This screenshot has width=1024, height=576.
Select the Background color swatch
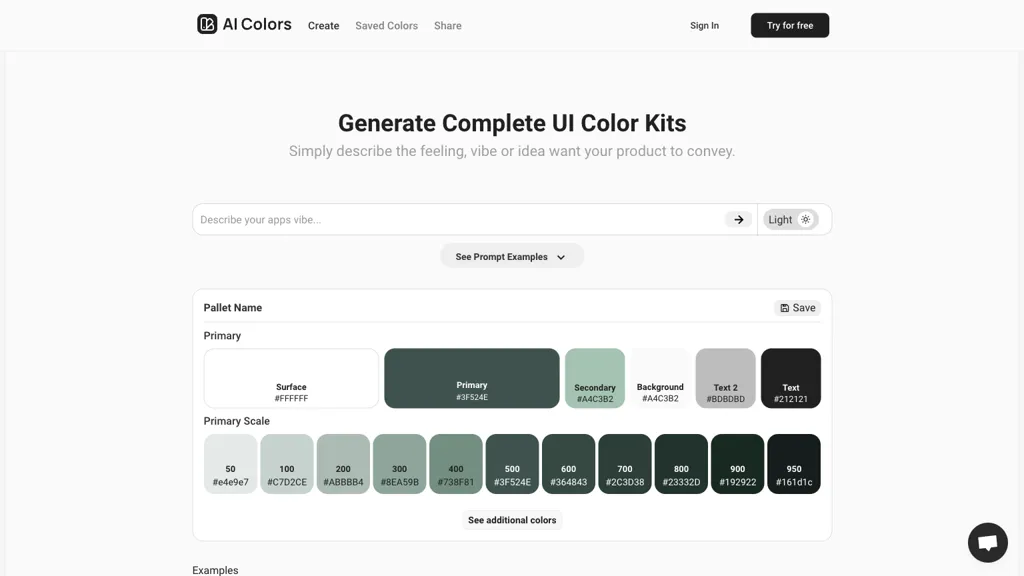coord(660,378)
